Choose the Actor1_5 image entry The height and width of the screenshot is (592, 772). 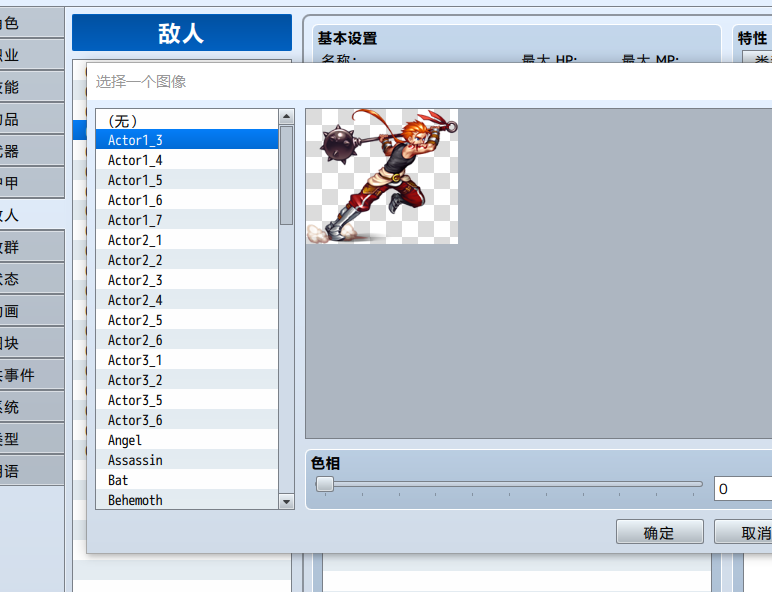point(187,180)
